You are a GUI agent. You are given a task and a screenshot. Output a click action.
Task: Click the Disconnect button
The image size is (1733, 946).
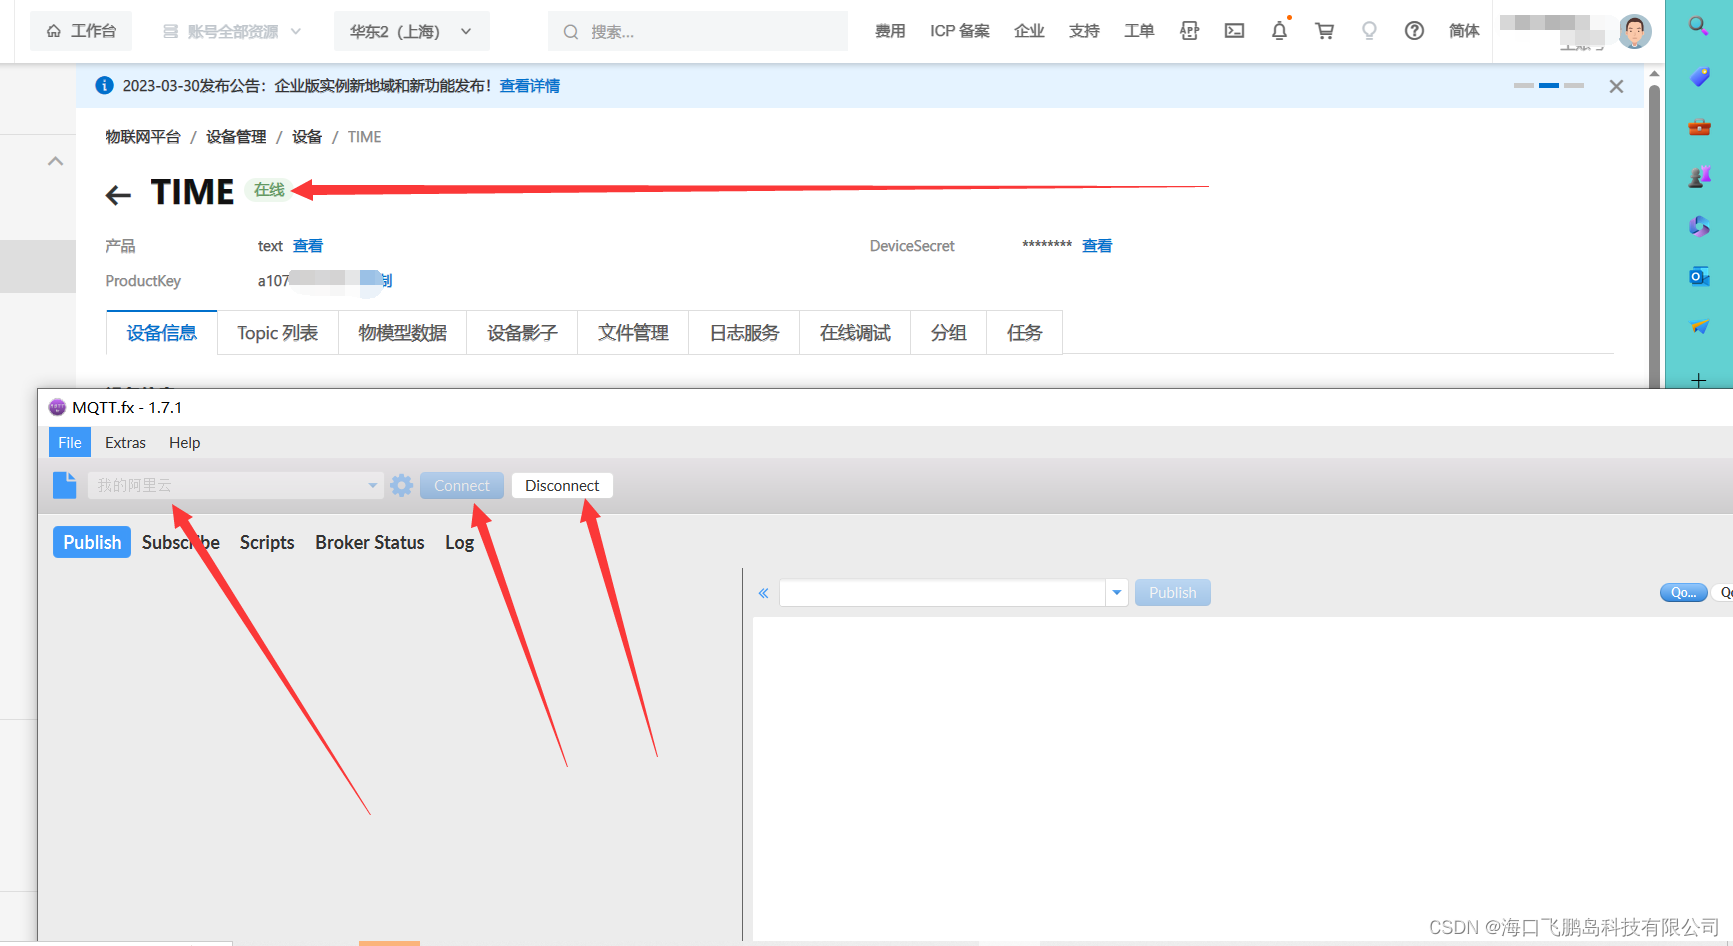[562, 486]
